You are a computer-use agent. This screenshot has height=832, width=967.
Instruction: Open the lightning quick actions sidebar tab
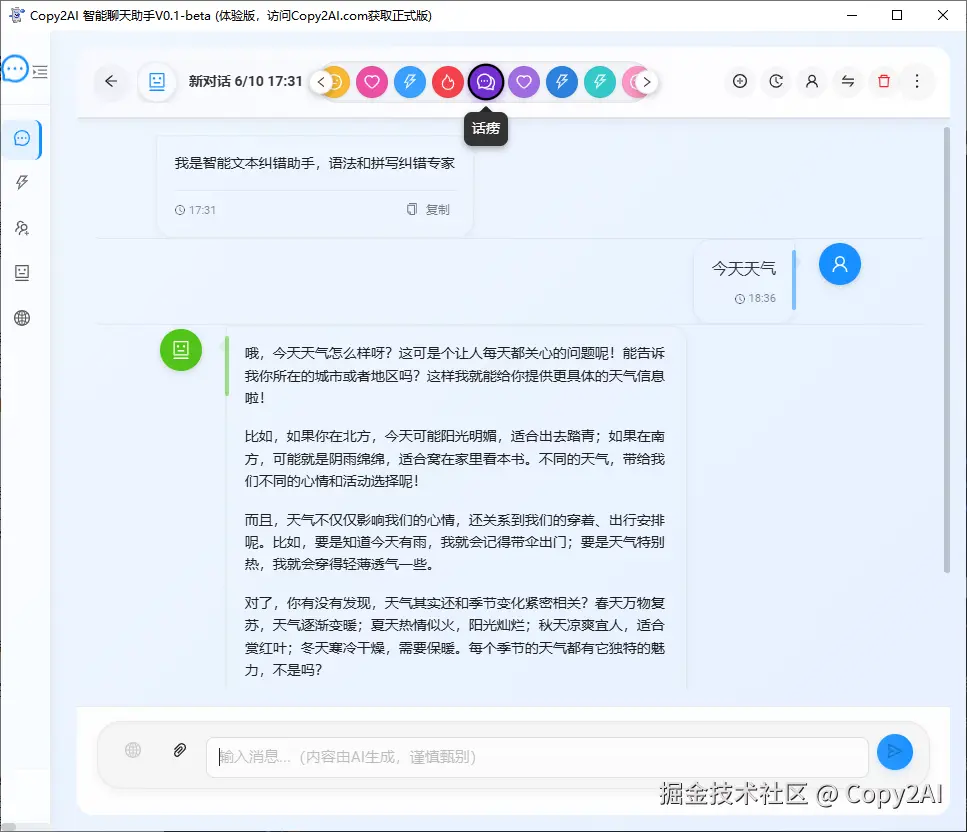pyautogui.click(x=22, y=183)
